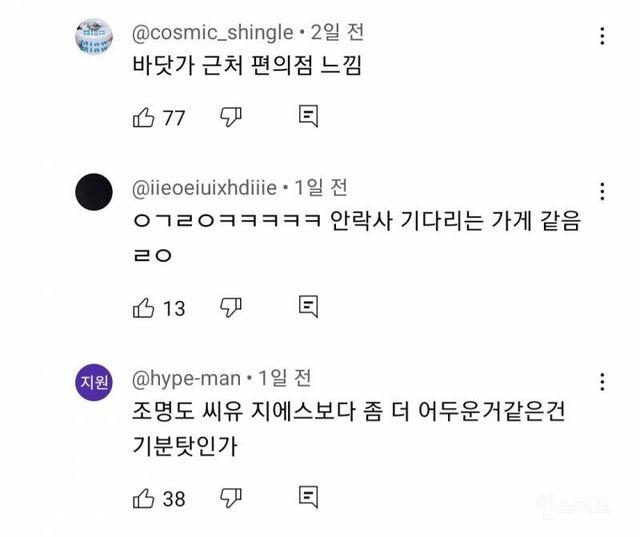The width and height of the screenshot is (640, 537).
Task: Like the hype-man comment
Action: click(142, 497)
